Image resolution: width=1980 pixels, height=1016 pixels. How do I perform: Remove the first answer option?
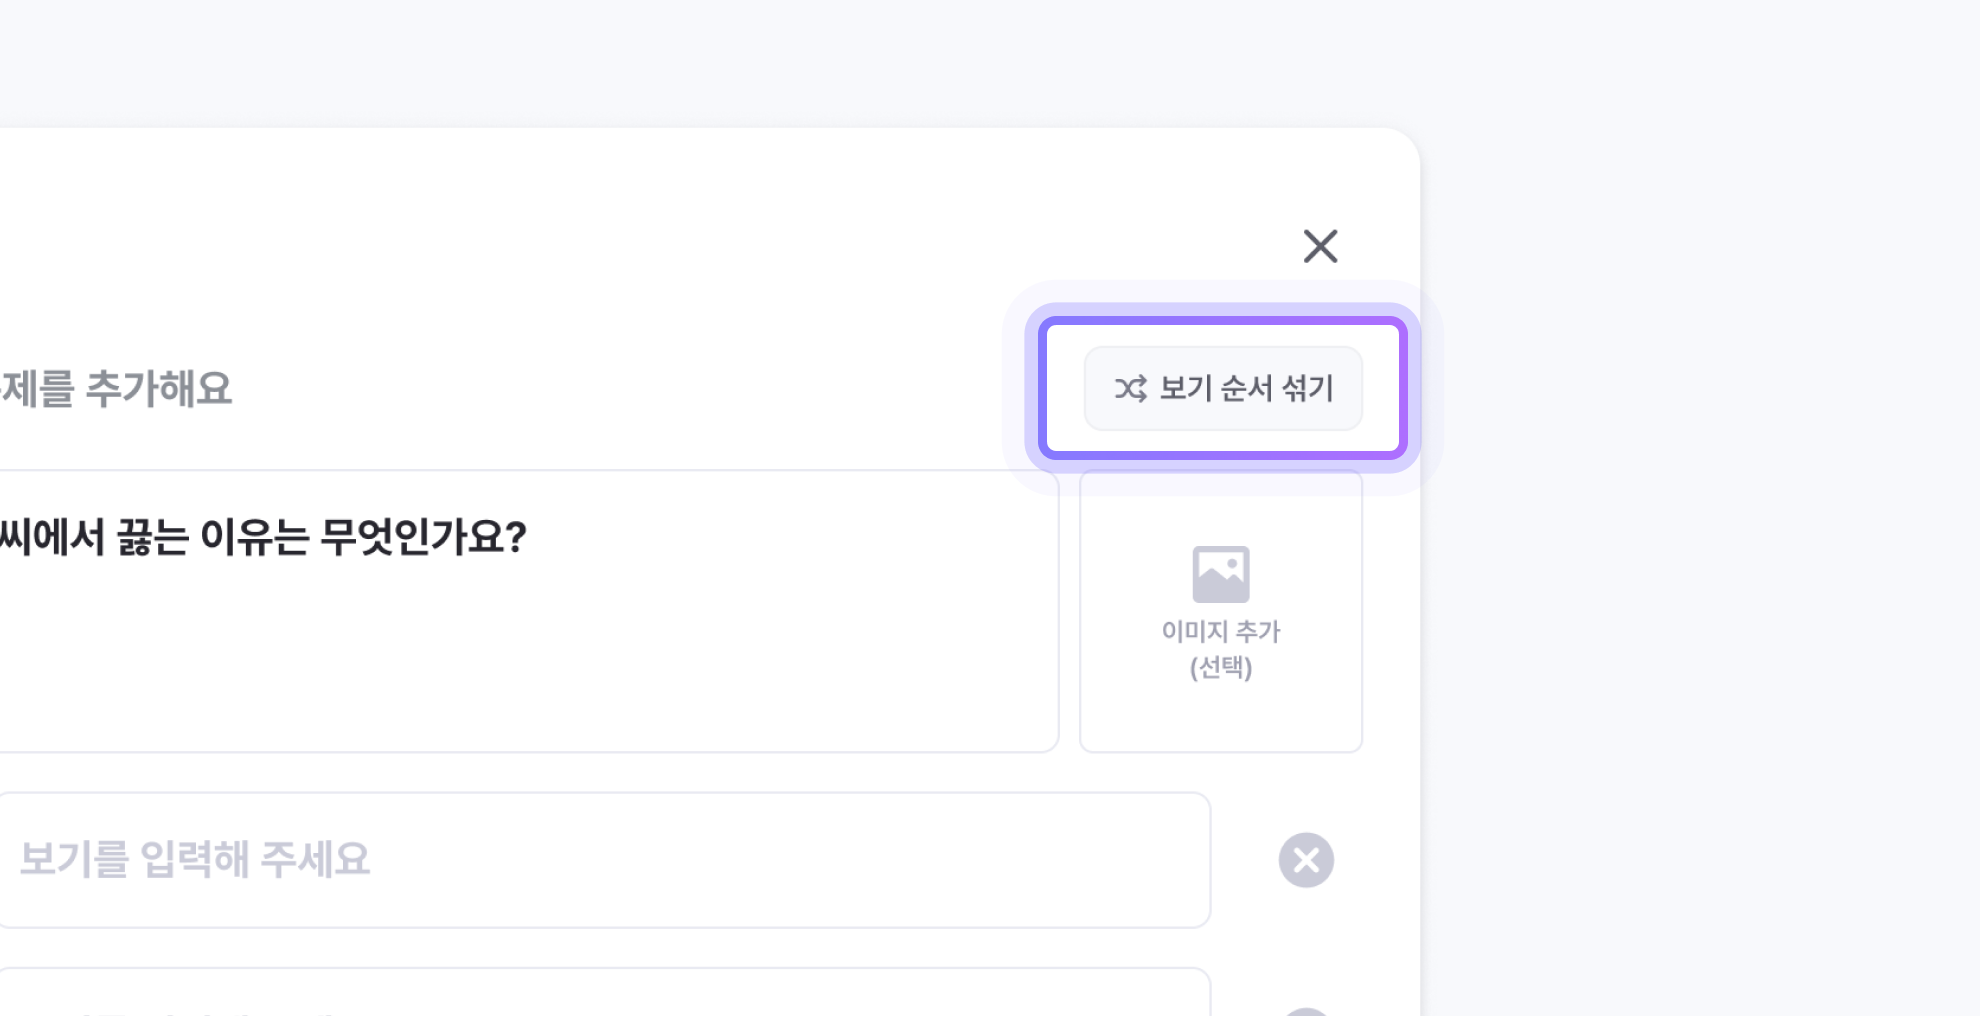1306,860
